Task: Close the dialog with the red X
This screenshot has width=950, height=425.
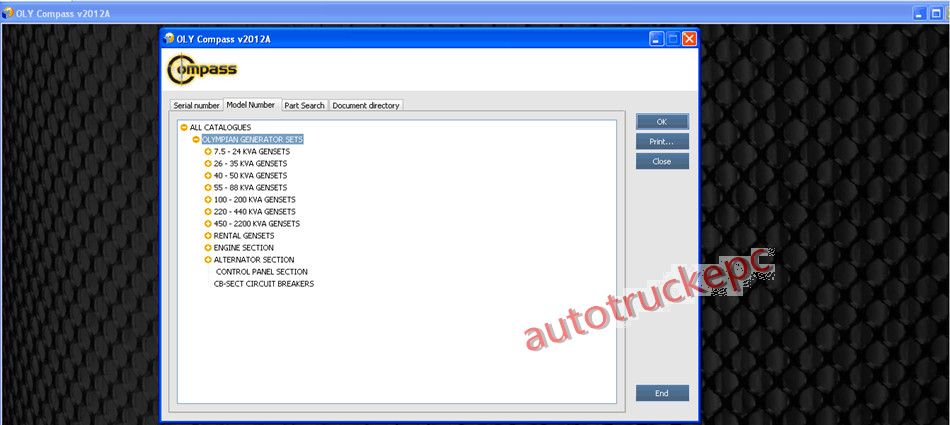Action: point(689,39)
